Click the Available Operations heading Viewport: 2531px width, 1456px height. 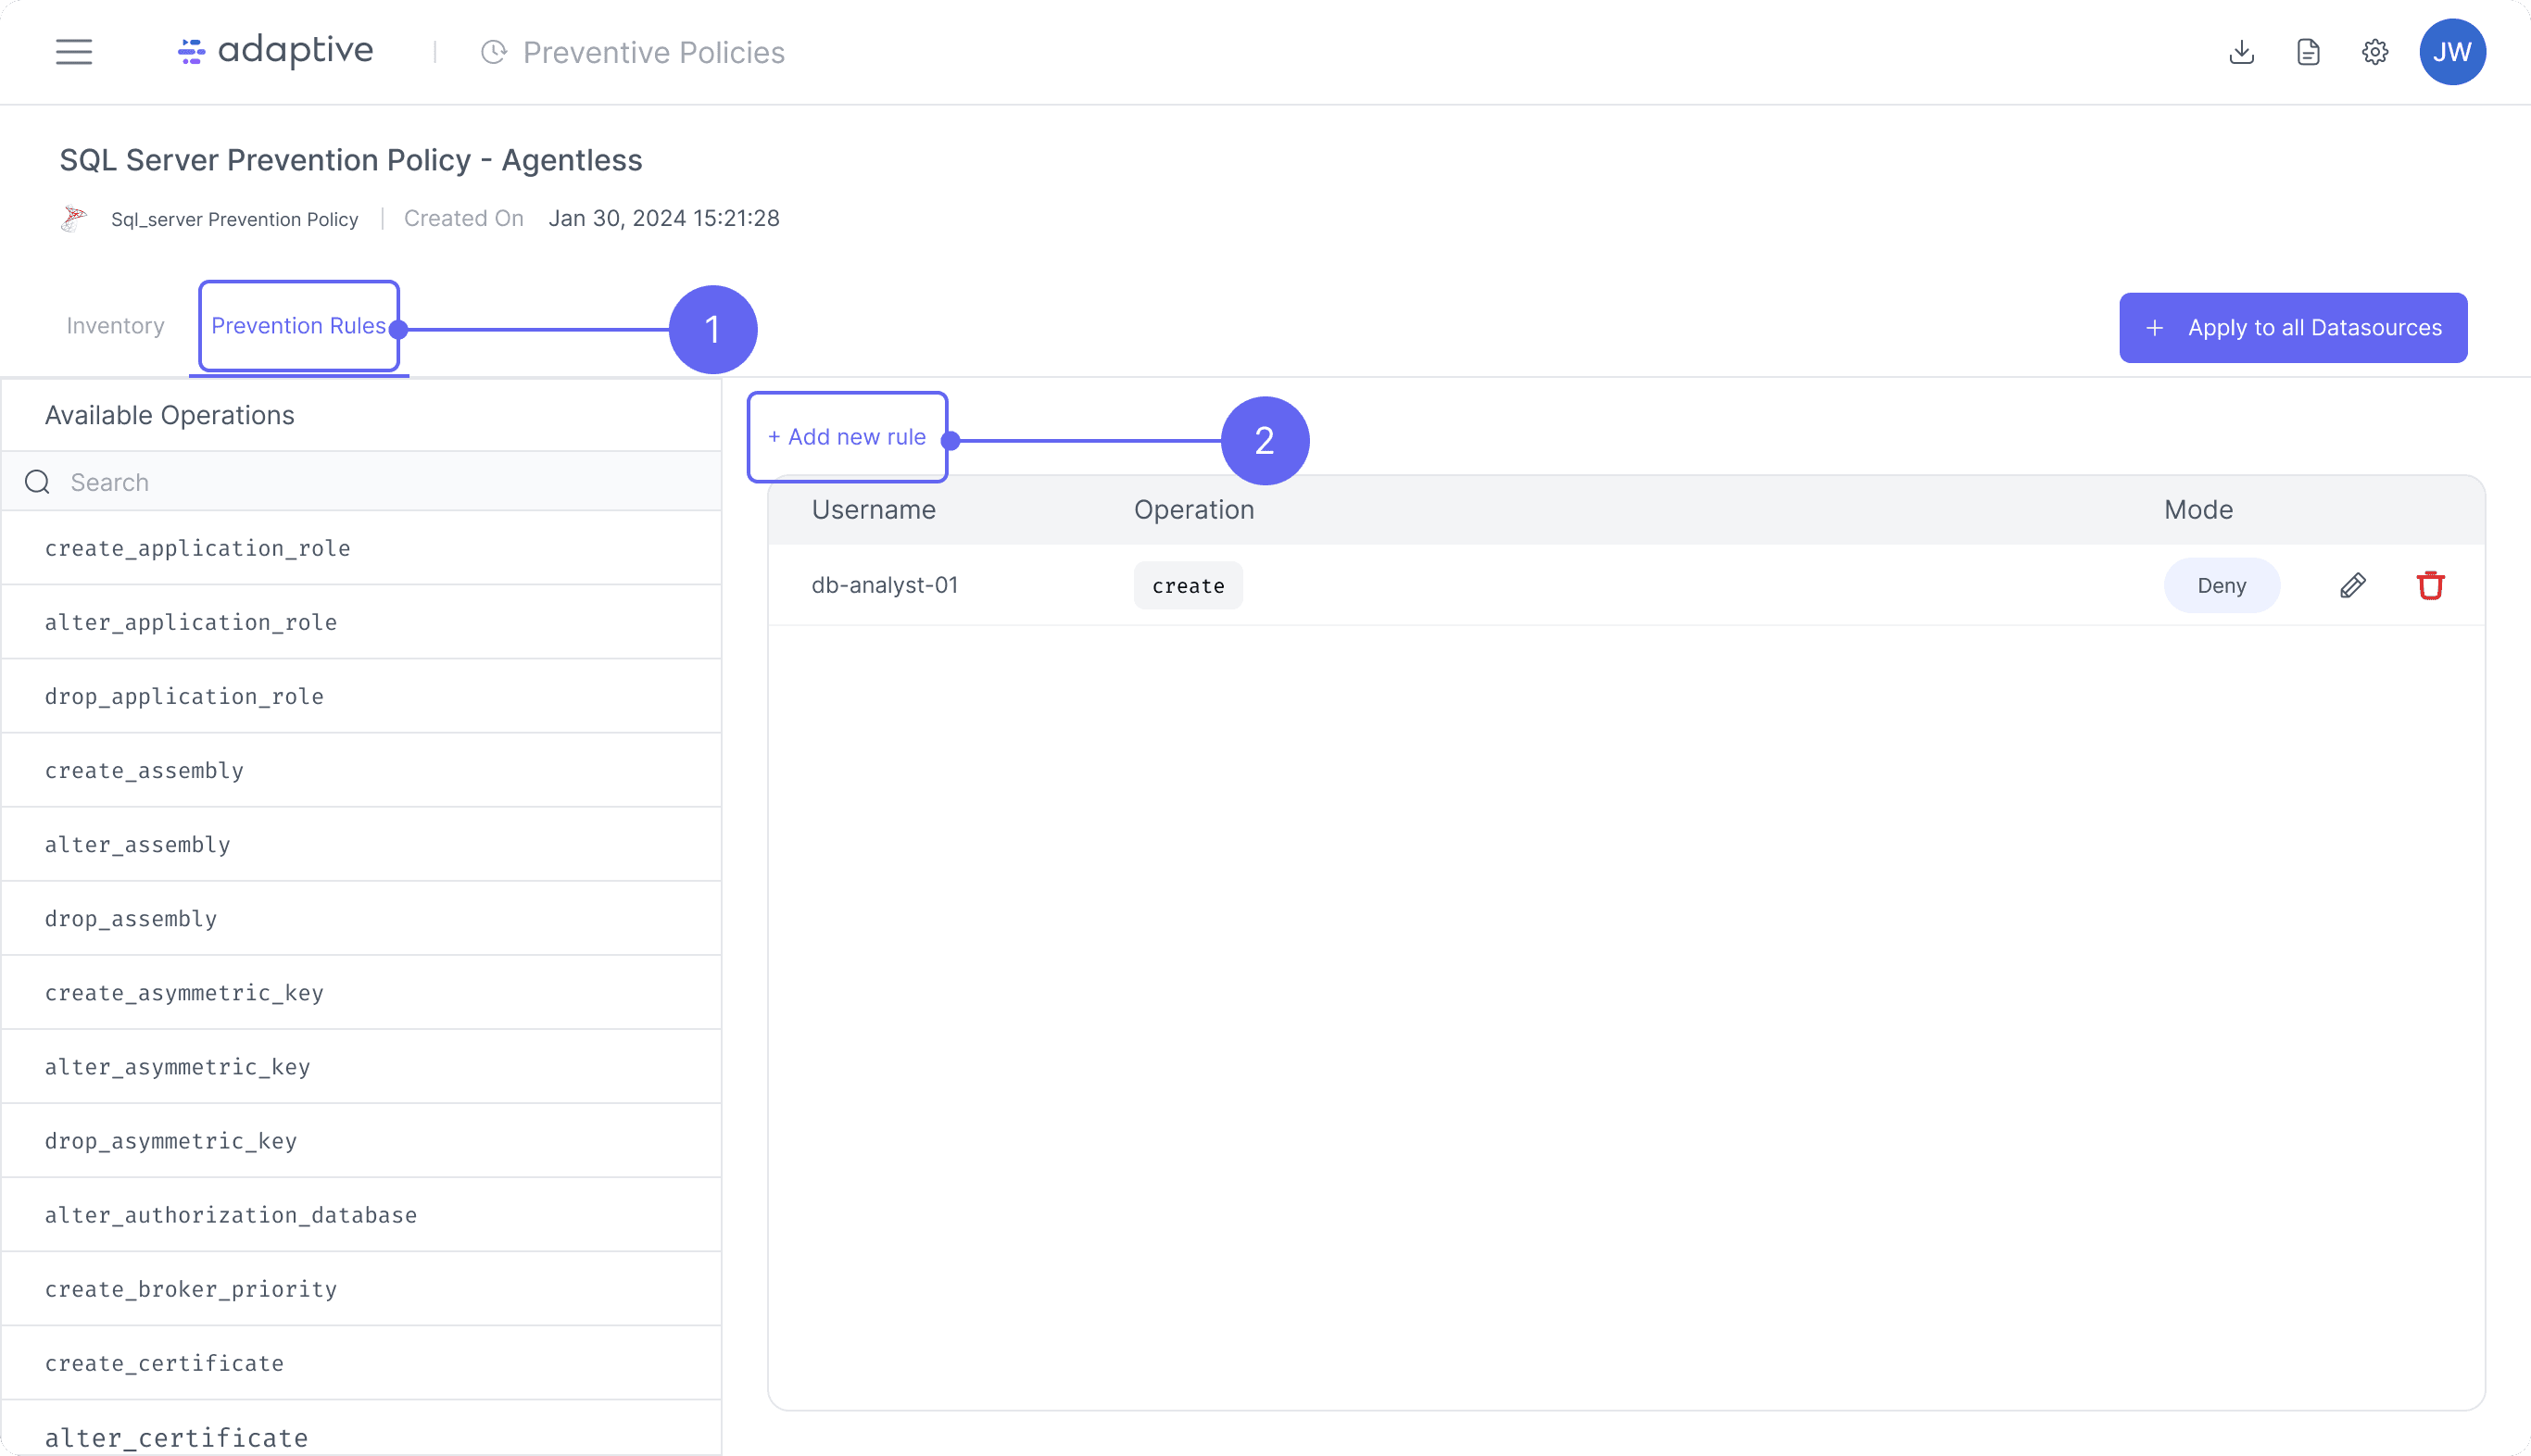click(170, 415)
